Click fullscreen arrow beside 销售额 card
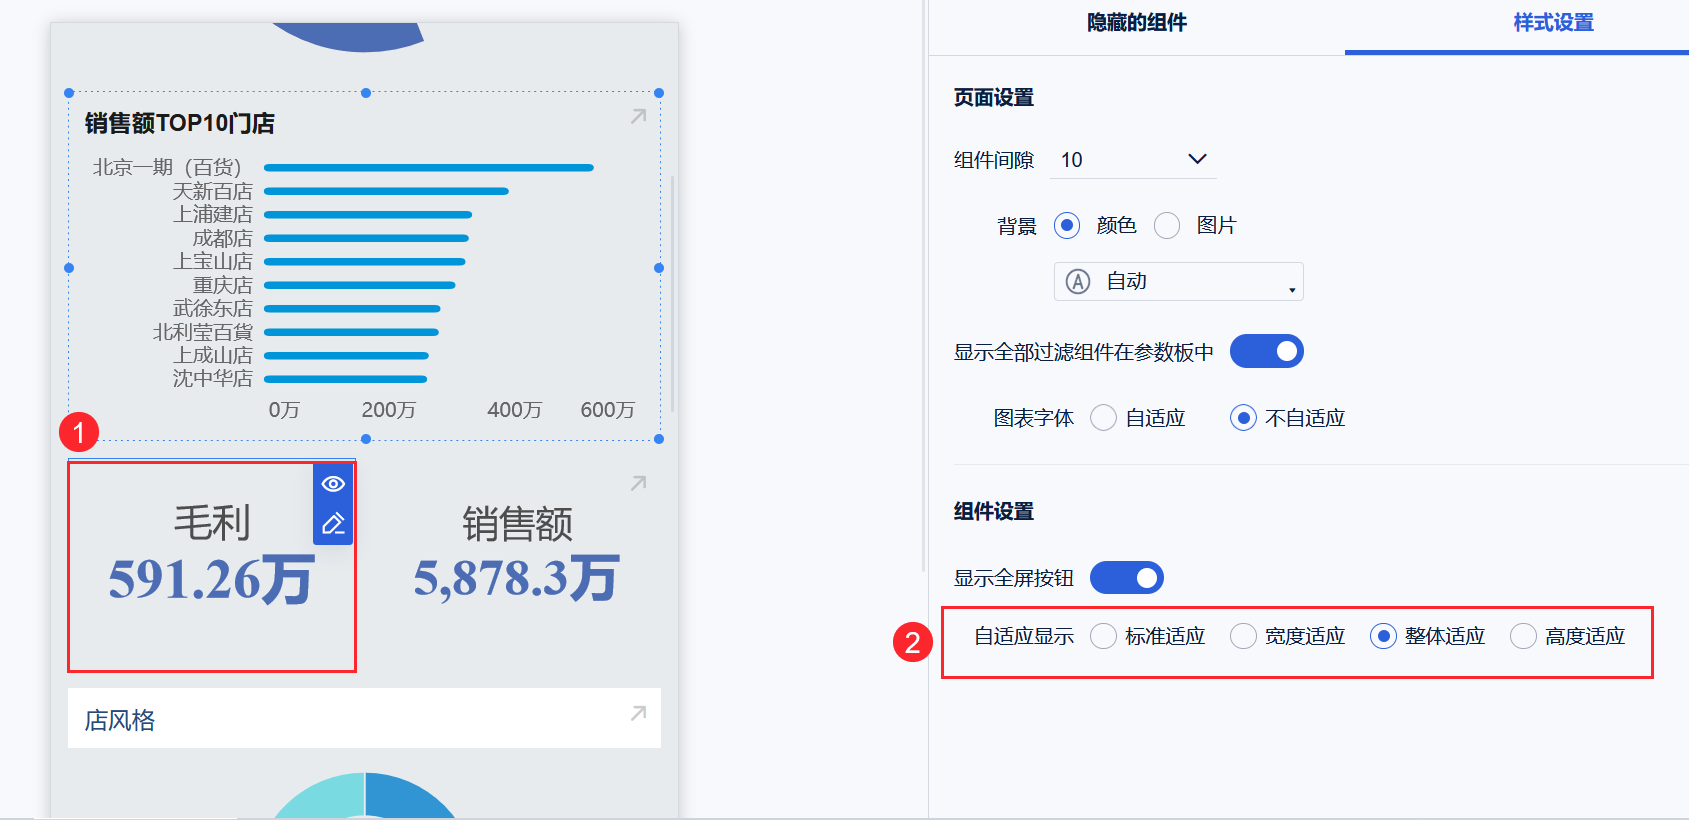 coord(638,484)
